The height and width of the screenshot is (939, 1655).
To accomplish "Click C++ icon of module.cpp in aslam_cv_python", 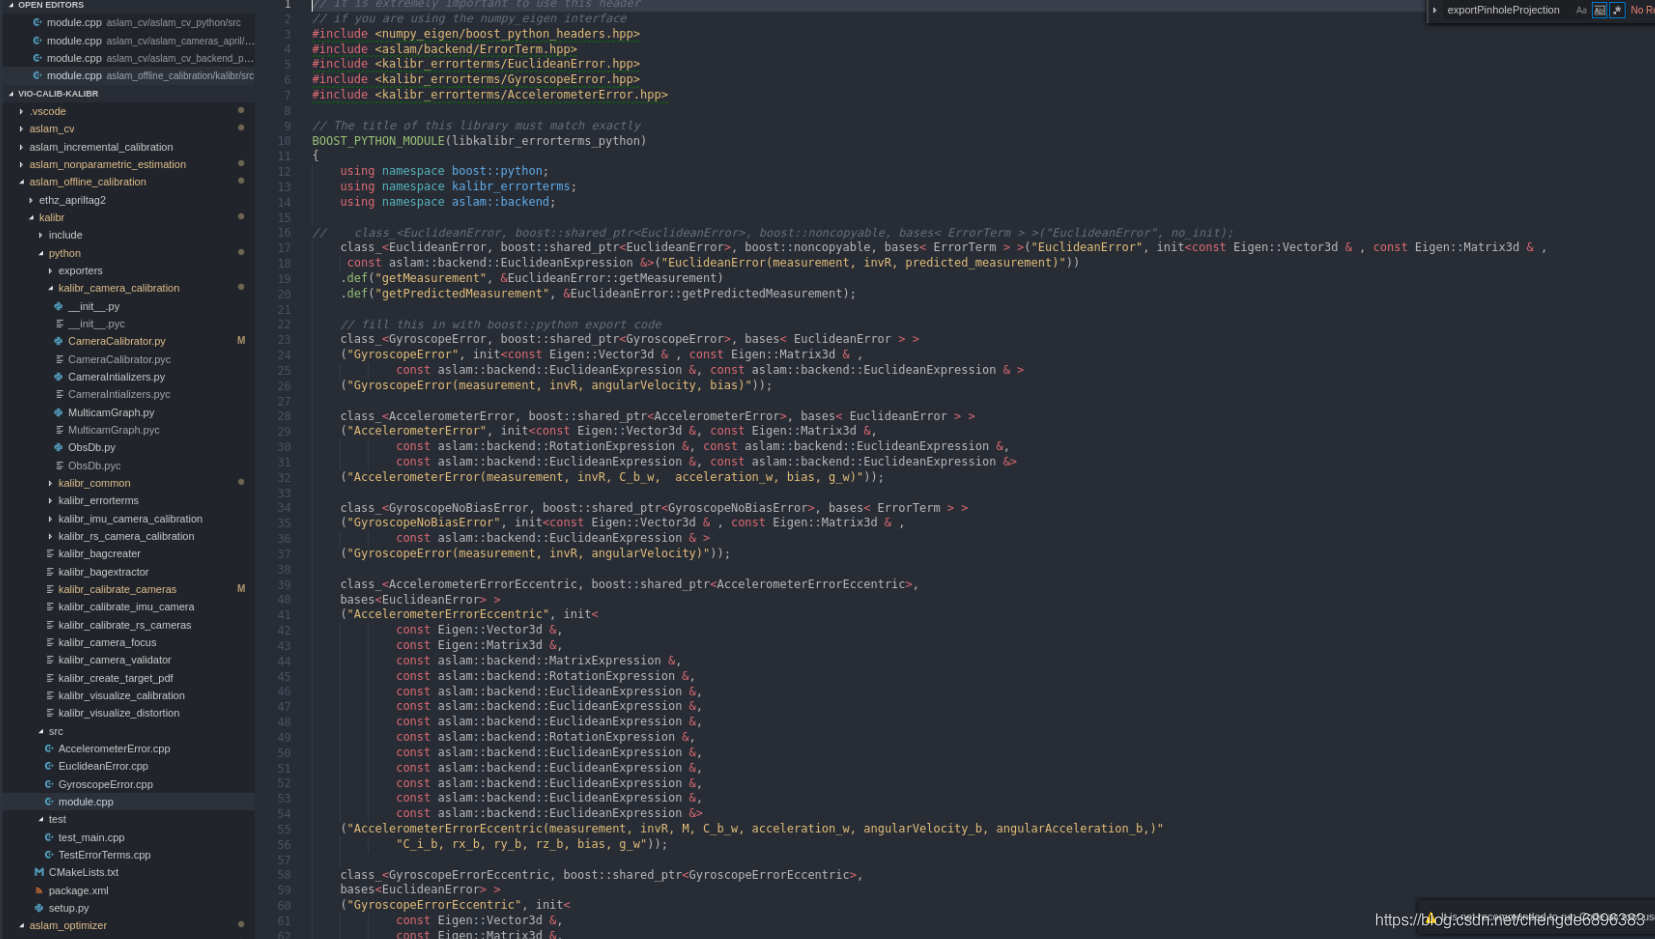I will [x=38, y=22].
